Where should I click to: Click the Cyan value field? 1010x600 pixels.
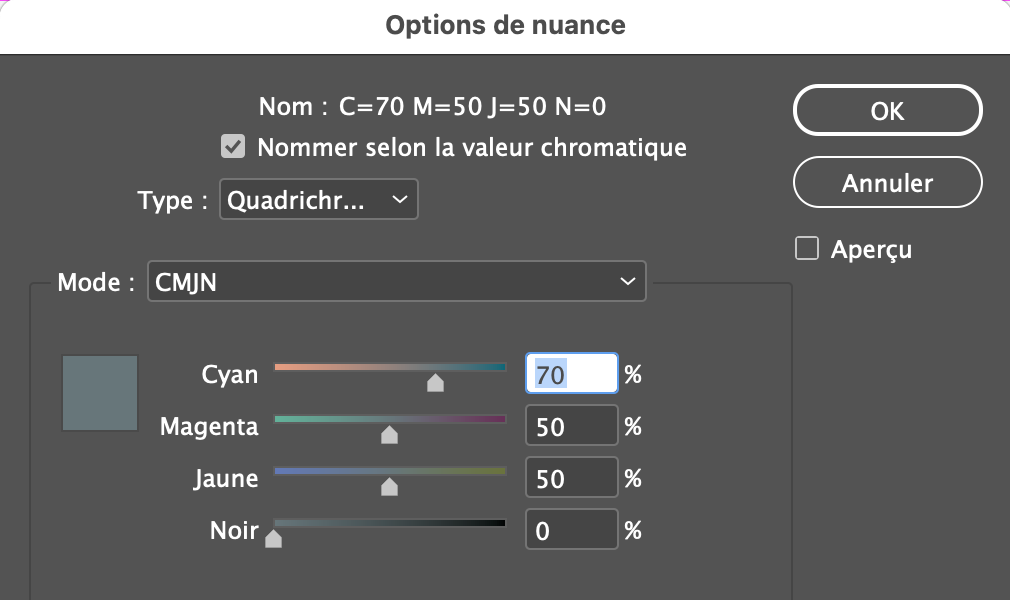571,375
